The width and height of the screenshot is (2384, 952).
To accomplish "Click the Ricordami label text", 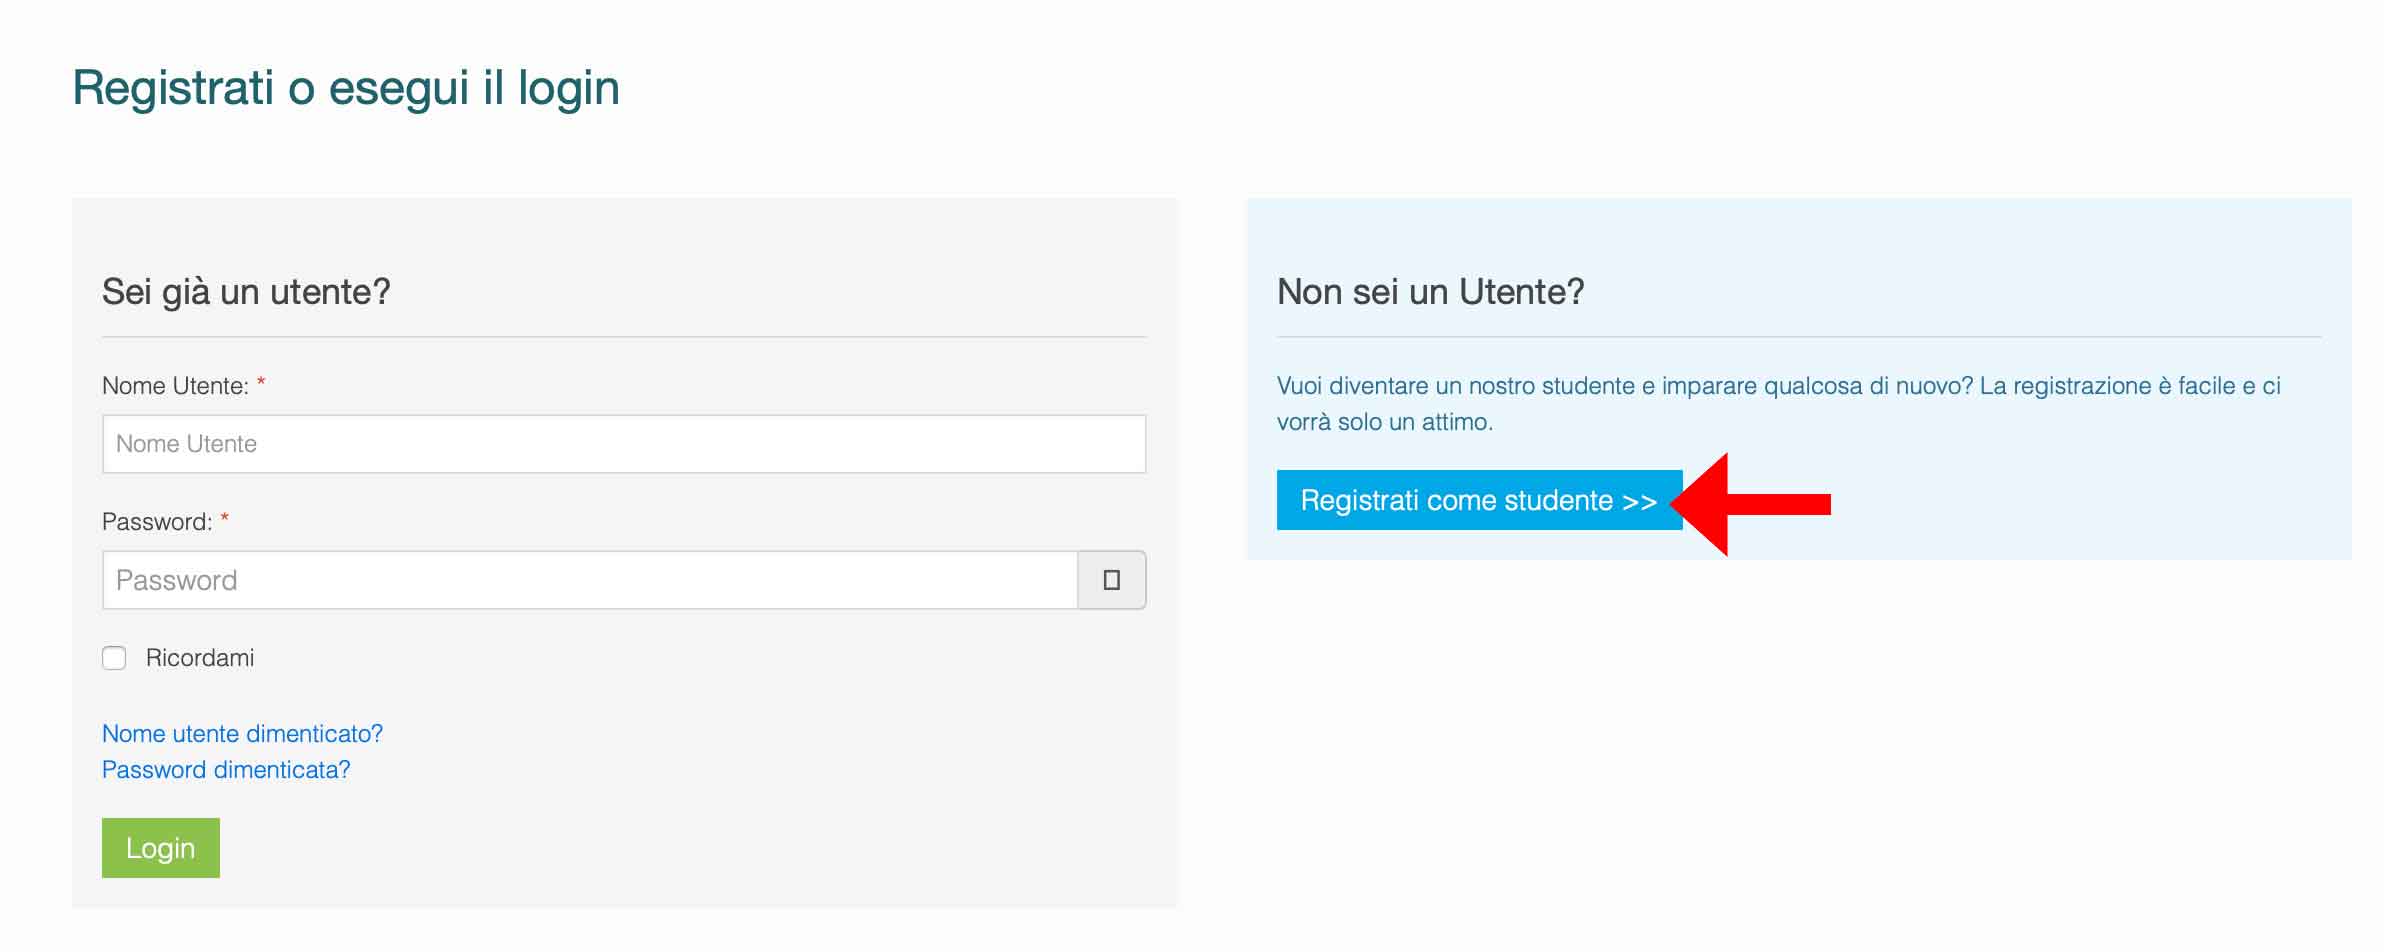I will pos(200,658).
